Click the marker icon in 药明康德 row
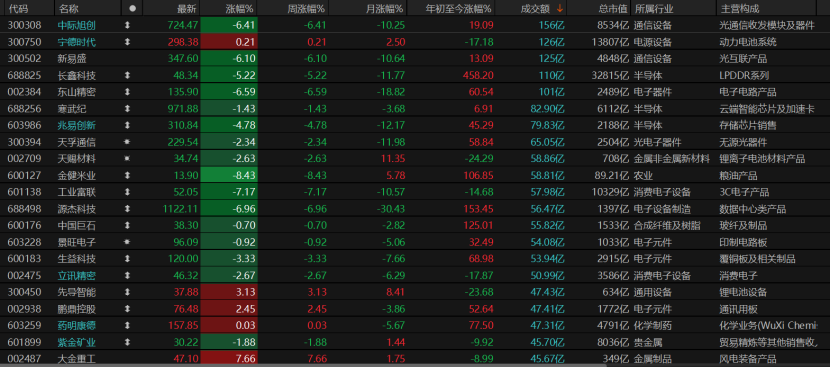Screen dimensions: 830x367 click(x=127, y=326)
